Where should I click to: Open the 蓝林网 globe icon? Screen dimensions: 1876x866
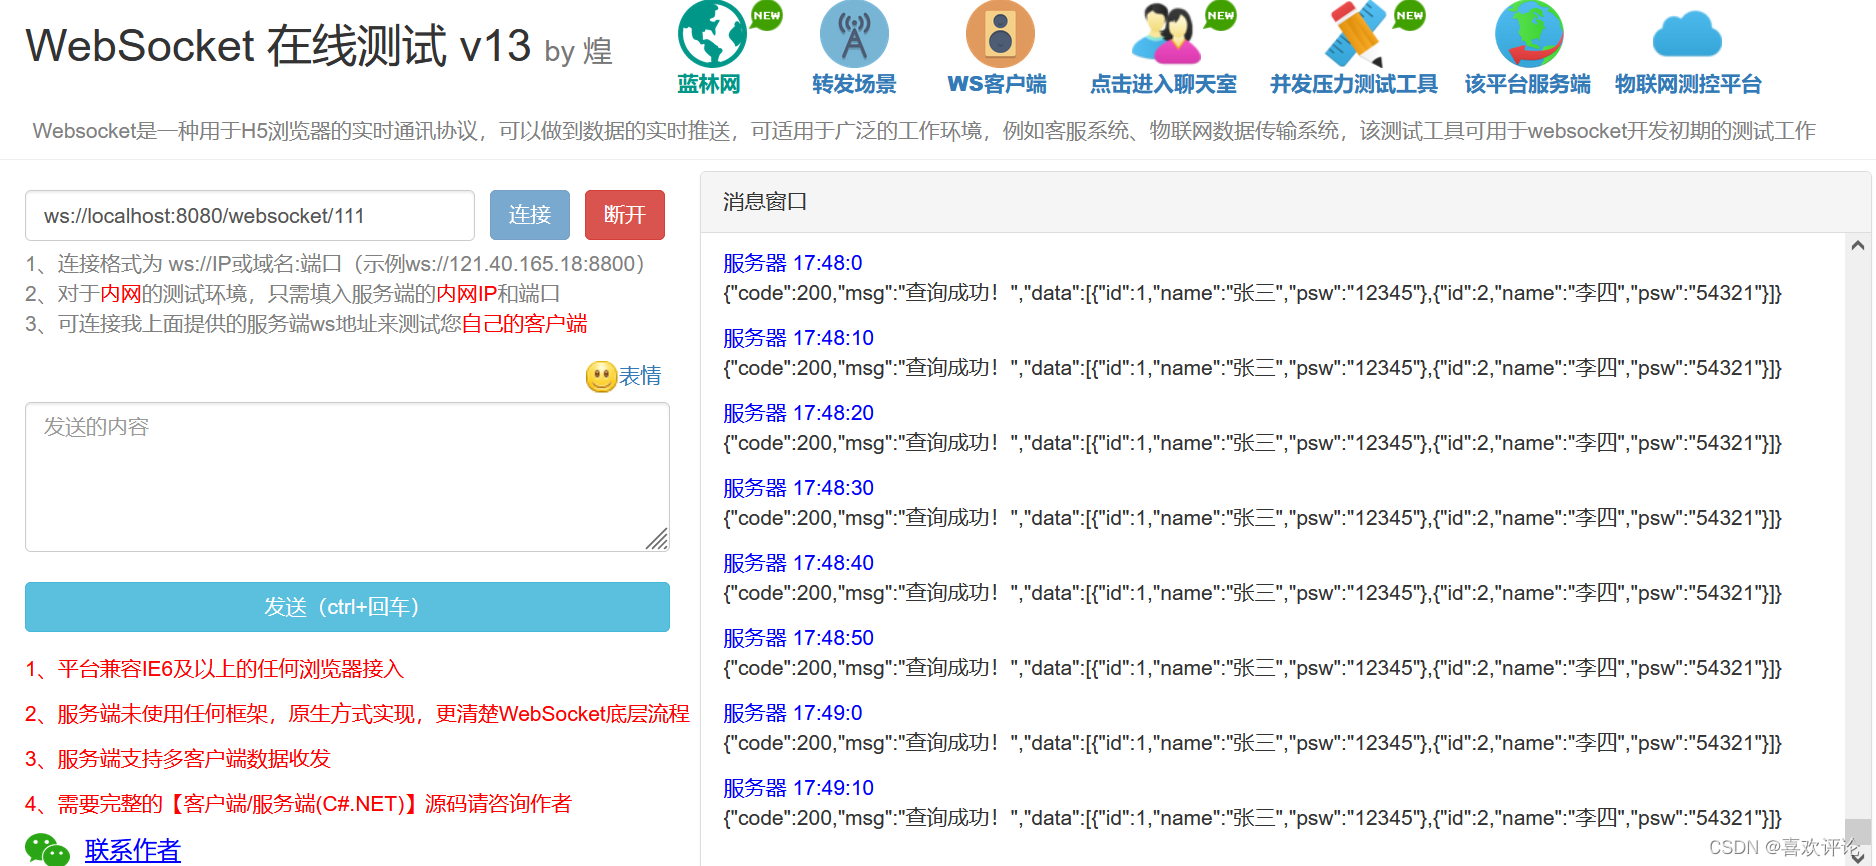[x=712, y=33]
